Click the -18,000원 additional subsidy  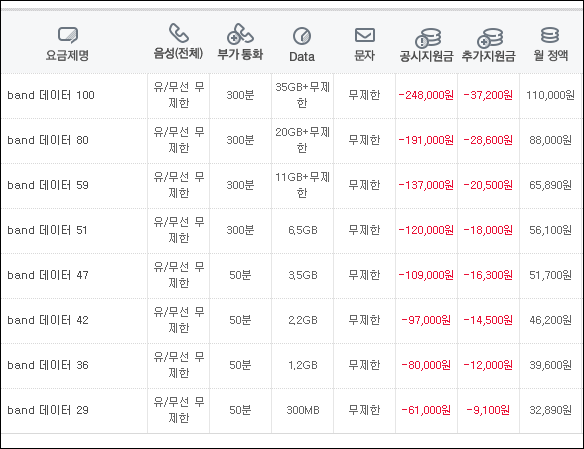[488, 230]
